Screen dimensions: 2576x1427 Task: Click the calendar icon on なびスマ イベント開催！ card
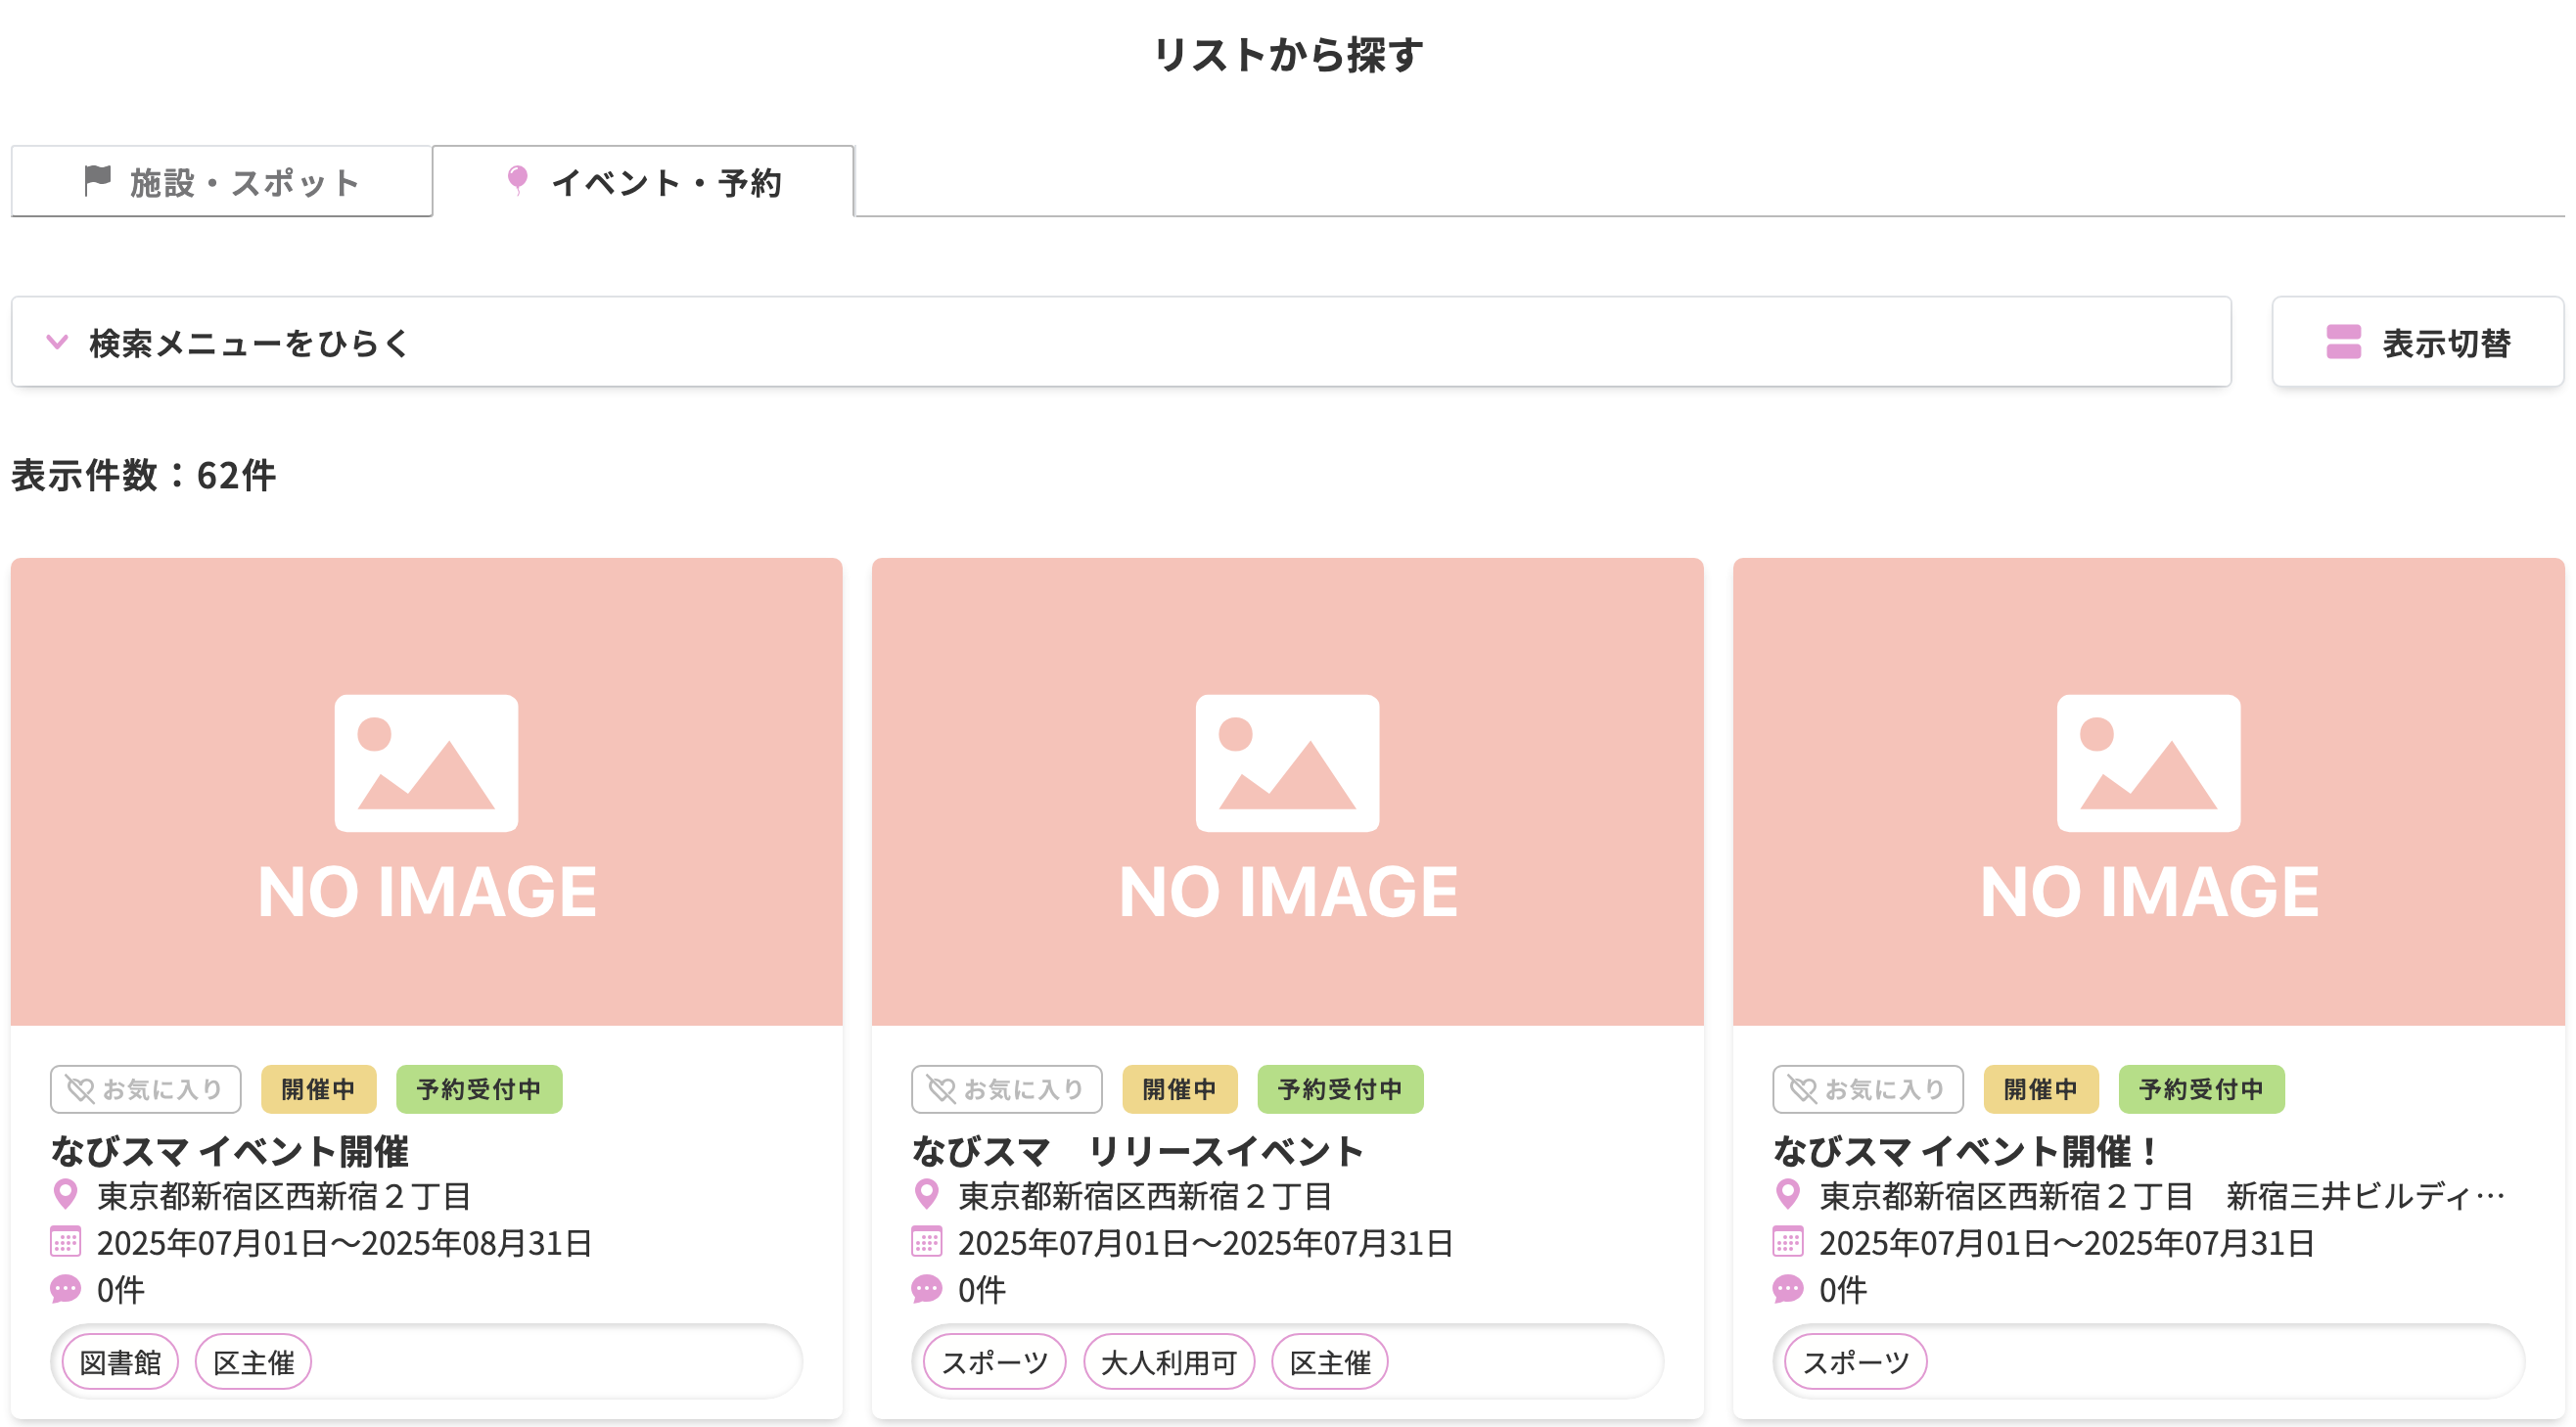click(1789, 1243)
